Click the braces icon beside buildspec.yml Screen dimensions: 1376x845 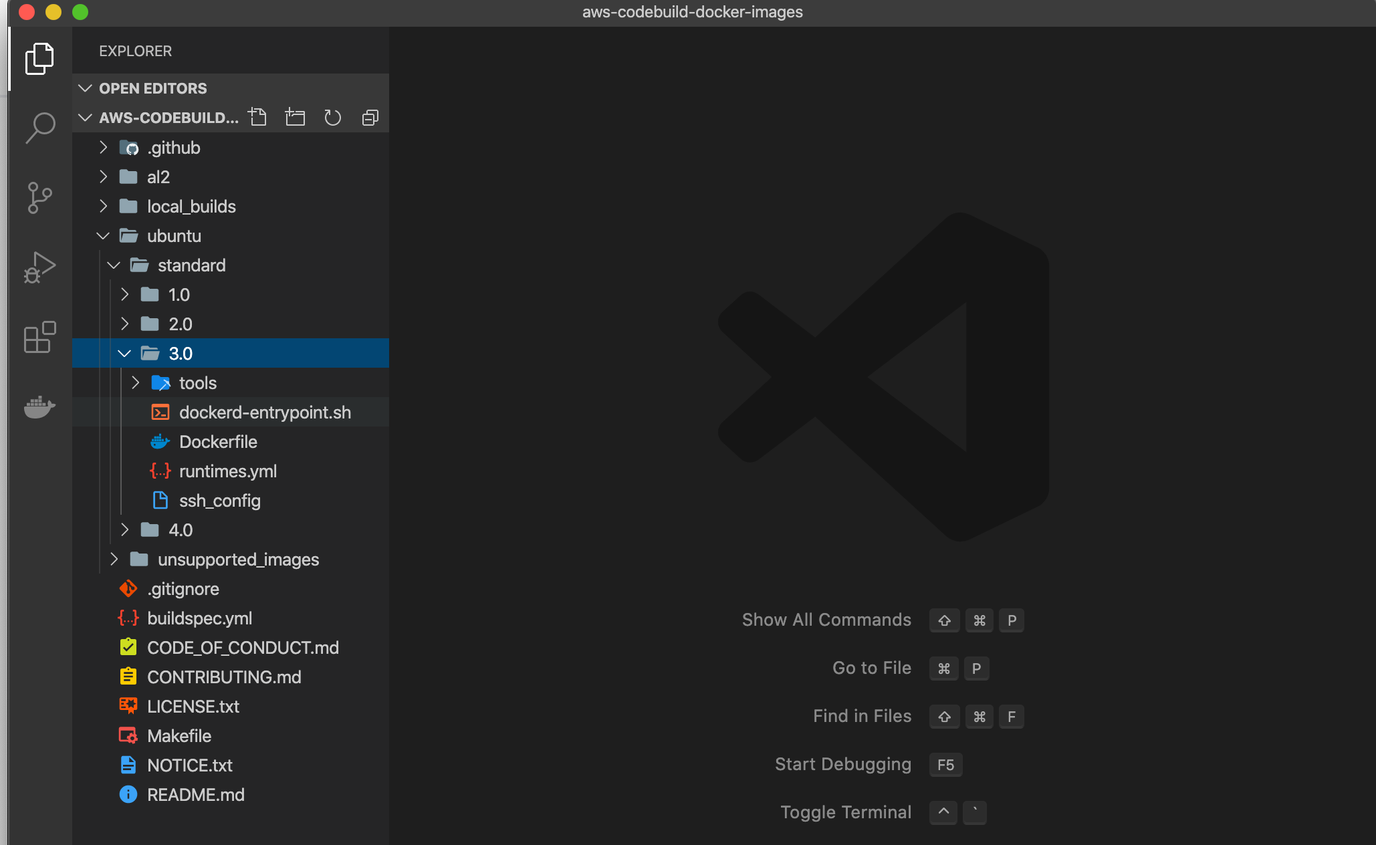point(128,618)
